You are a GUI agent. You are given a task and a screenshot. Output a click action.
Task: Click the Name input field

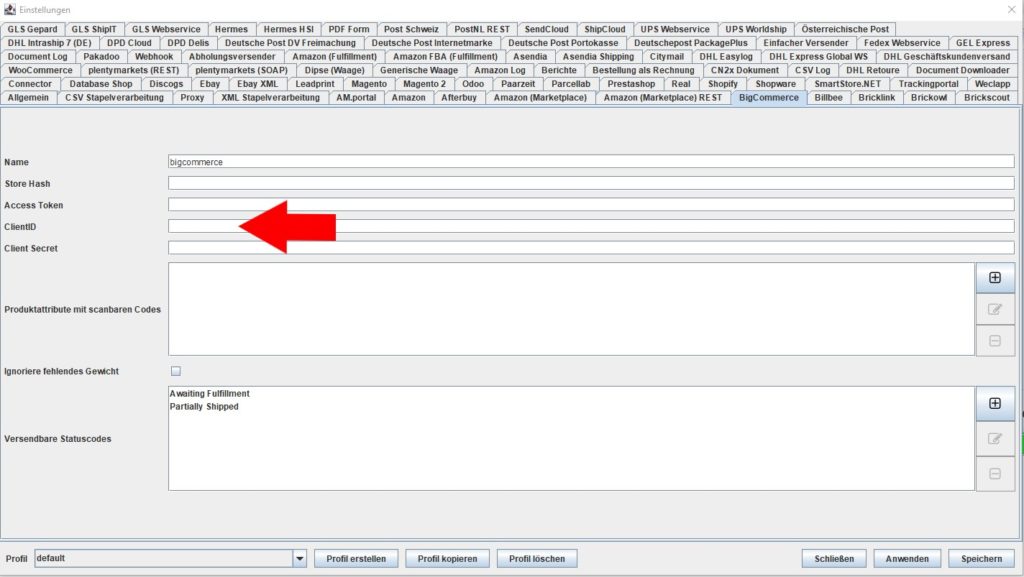(x=591, y=162)
